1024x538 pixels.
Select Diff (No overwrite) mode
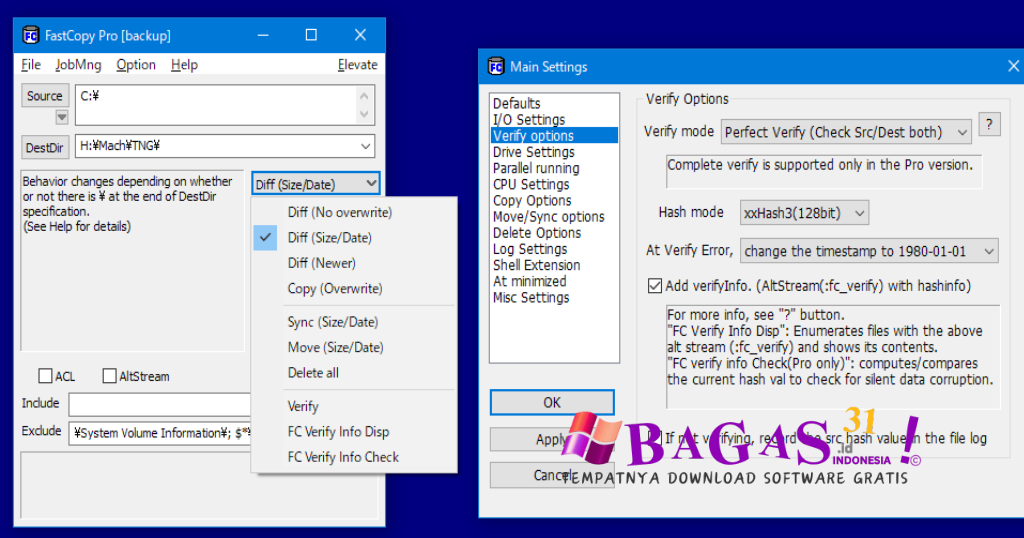(x=340, y=212)
